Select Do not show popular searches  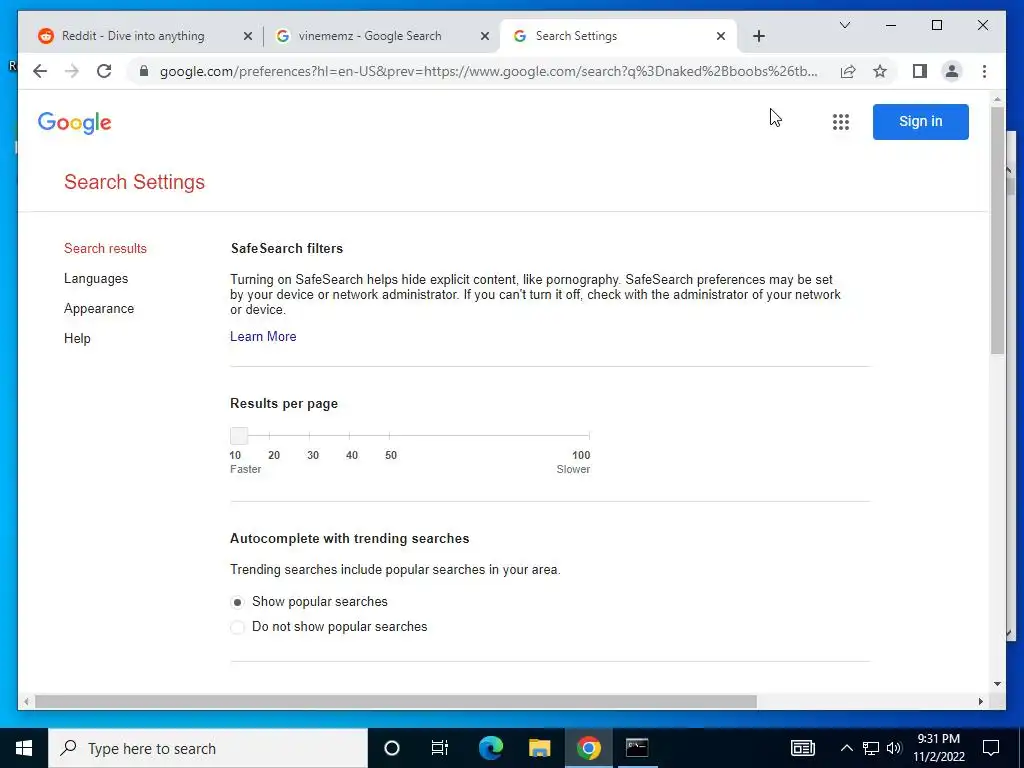237,627
